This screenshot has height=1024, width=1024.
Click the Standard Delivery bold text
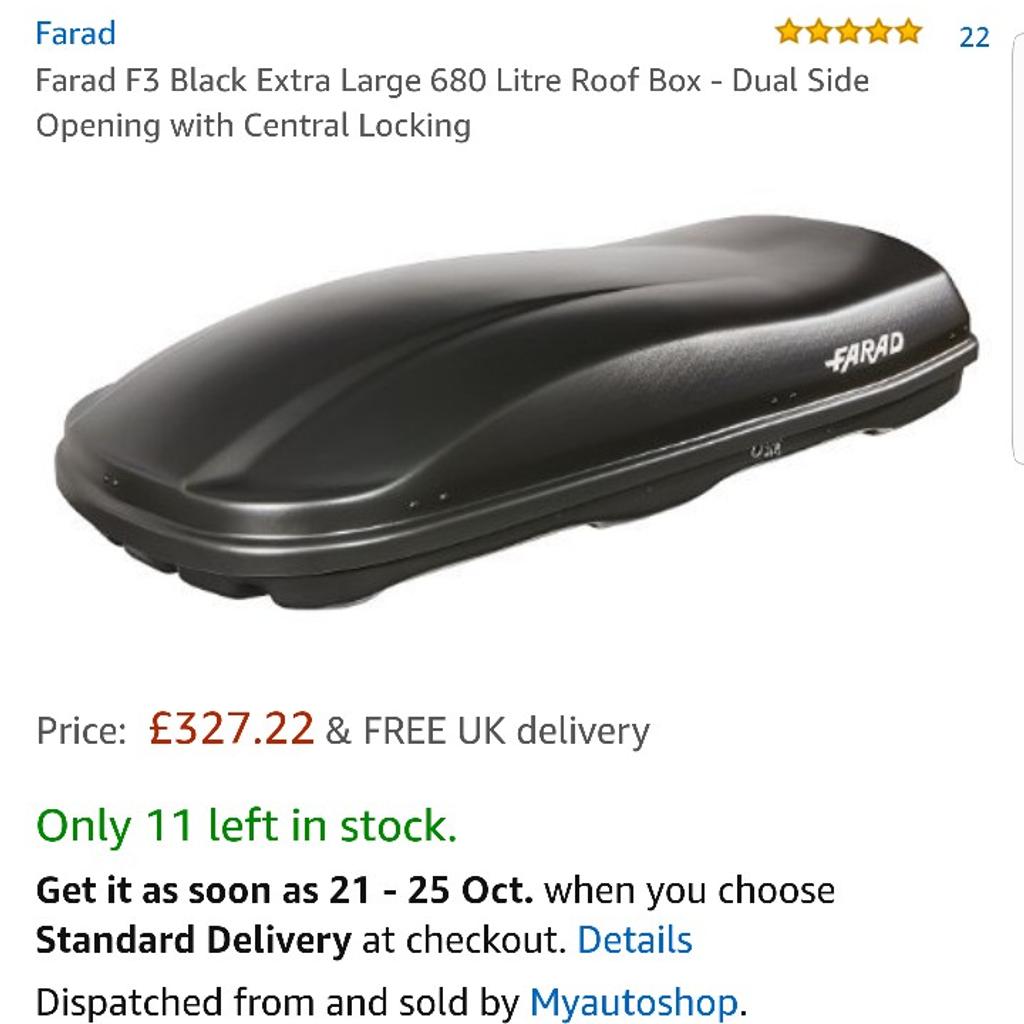pyautogui.click(x=193, y=940)
